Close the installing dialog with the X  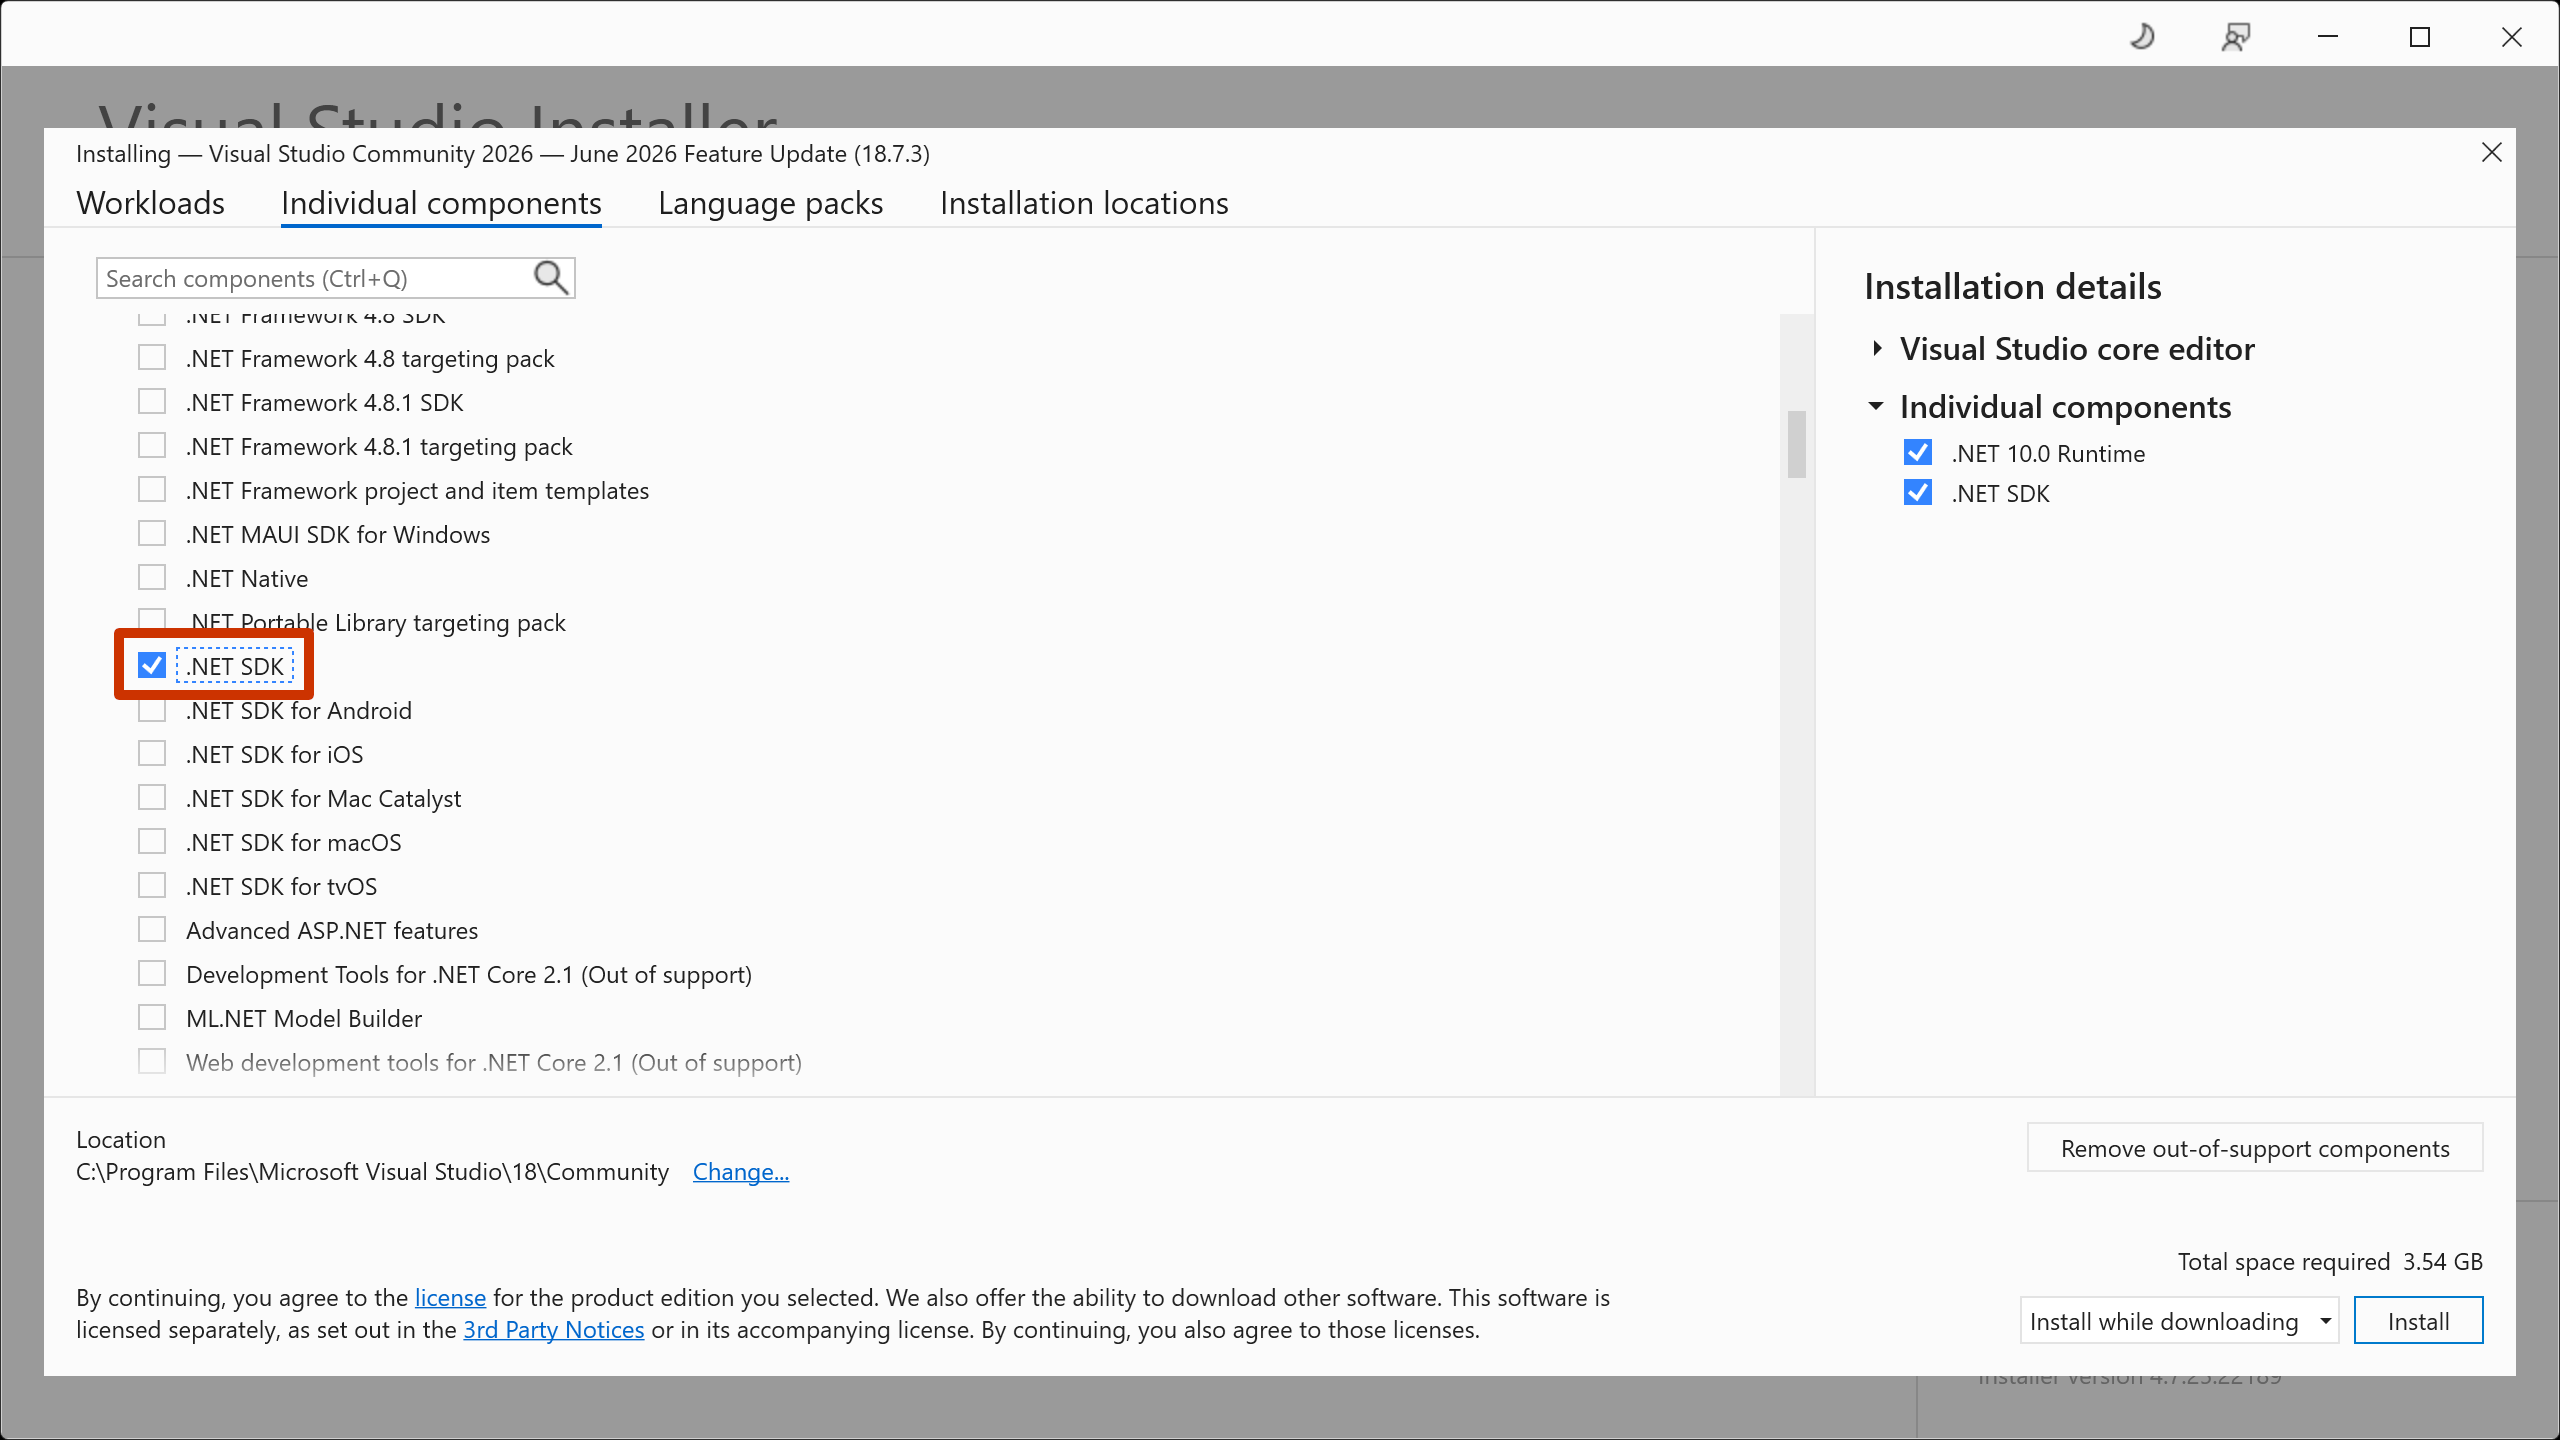coord(2492,152)
